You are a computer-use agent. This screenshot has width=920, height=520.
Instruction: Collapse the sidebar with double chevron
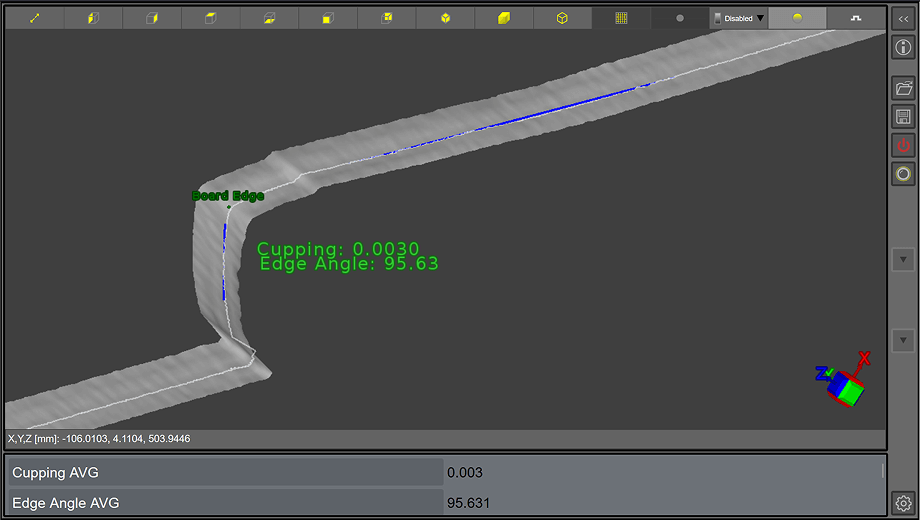coord(903,19)
